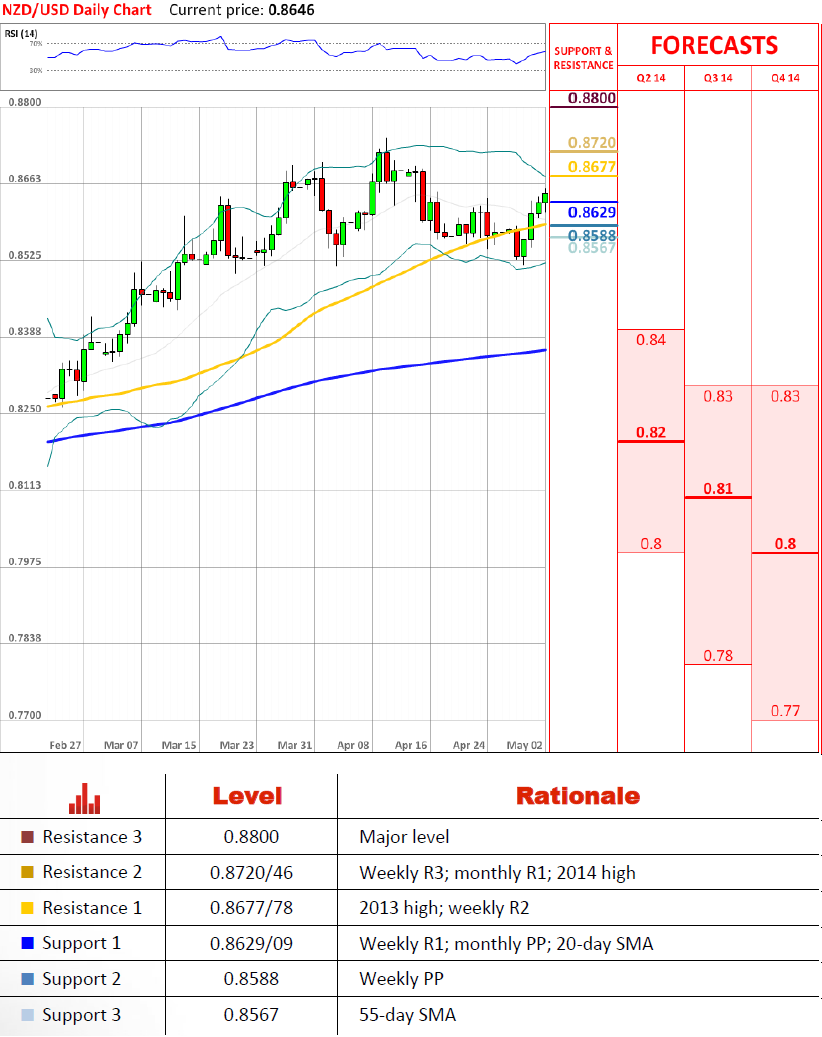Click the Support 3 light-blue color swatch
822x1037 pixels.
tap(28, 1015)
